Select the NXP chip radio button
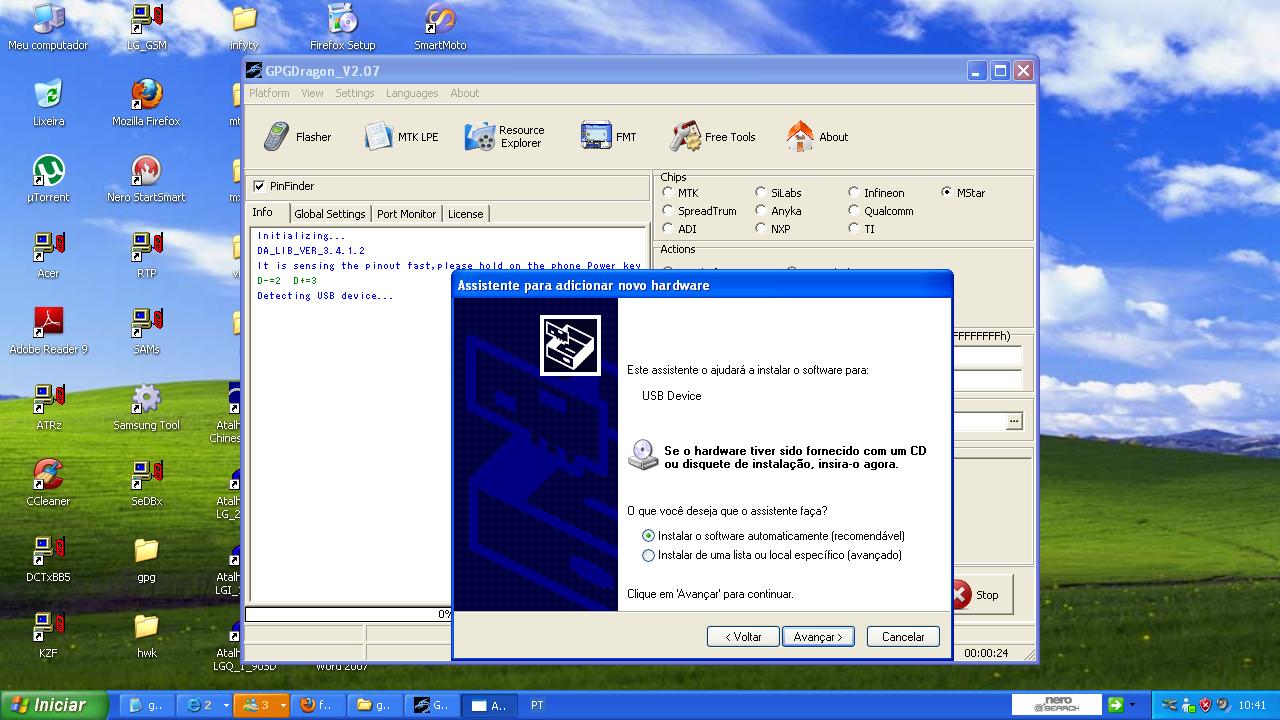 tap(761, 228)
